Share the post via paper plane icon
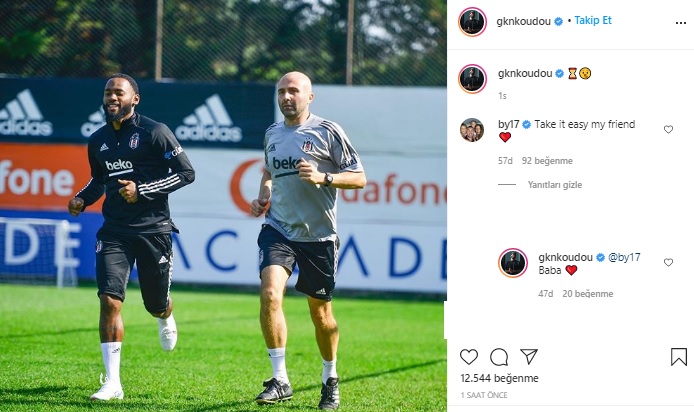694x412 pixels. (529, 356)
